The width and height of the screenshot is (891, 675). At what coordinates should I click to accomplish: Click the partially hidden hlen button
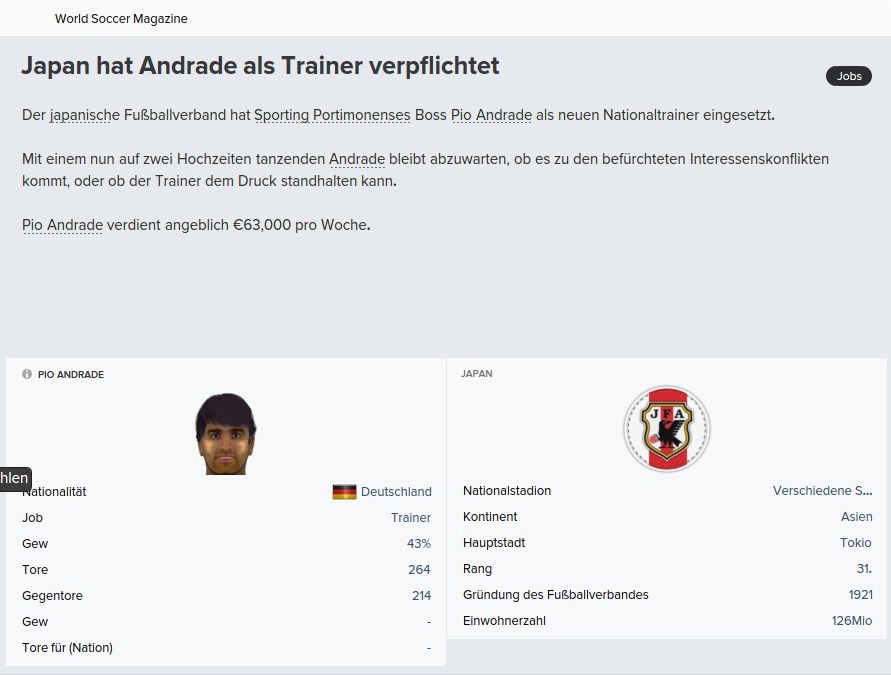pos(15,478)
